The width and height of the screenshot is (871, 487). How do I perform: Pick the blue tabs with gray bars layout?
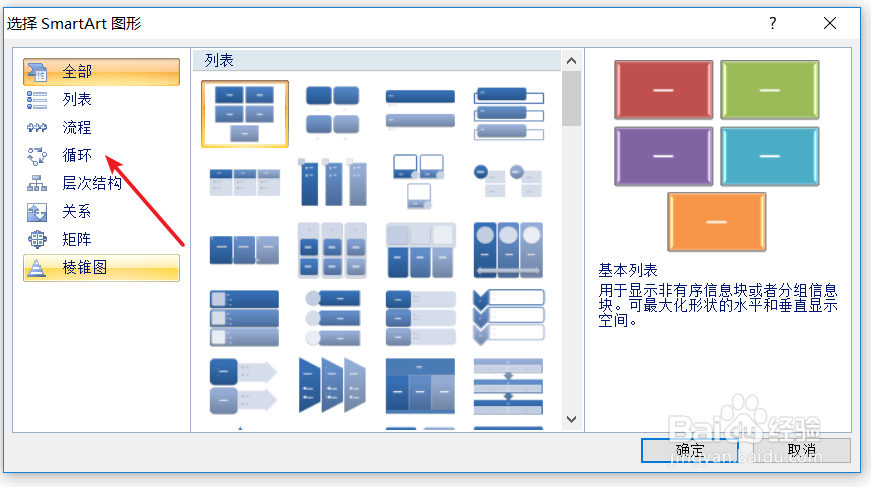click(420, 318)
